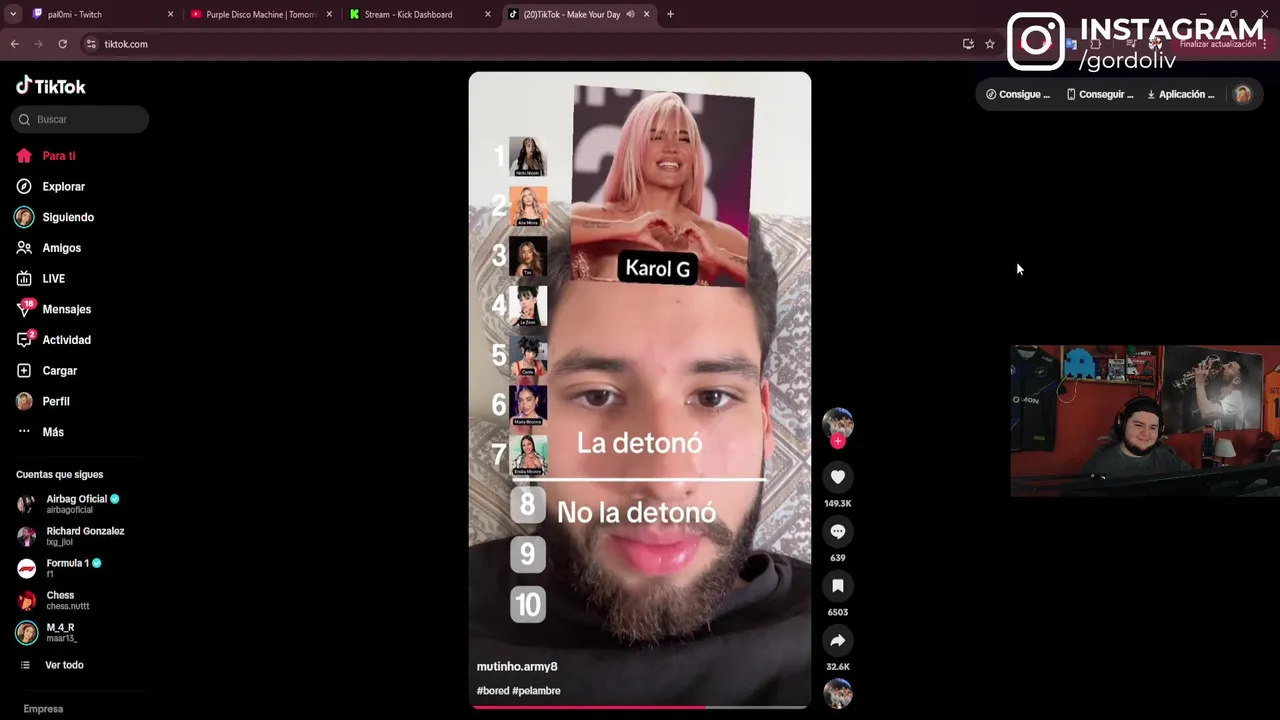Open mutinho.army8 username on video
The width and height of the screenshot is (1280, 720).
(x=517, y=667)
